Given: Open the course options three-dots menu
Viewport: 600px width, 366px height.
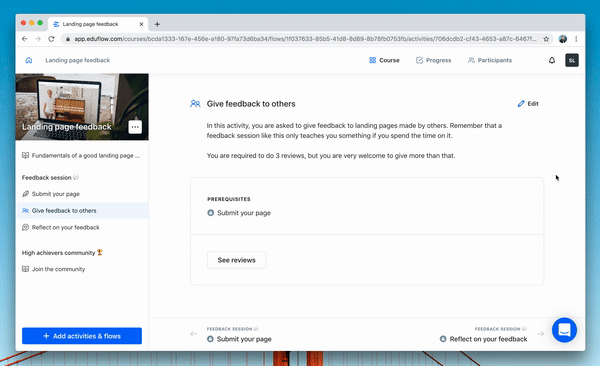Looking at the screenshot, I should point(135,127).
